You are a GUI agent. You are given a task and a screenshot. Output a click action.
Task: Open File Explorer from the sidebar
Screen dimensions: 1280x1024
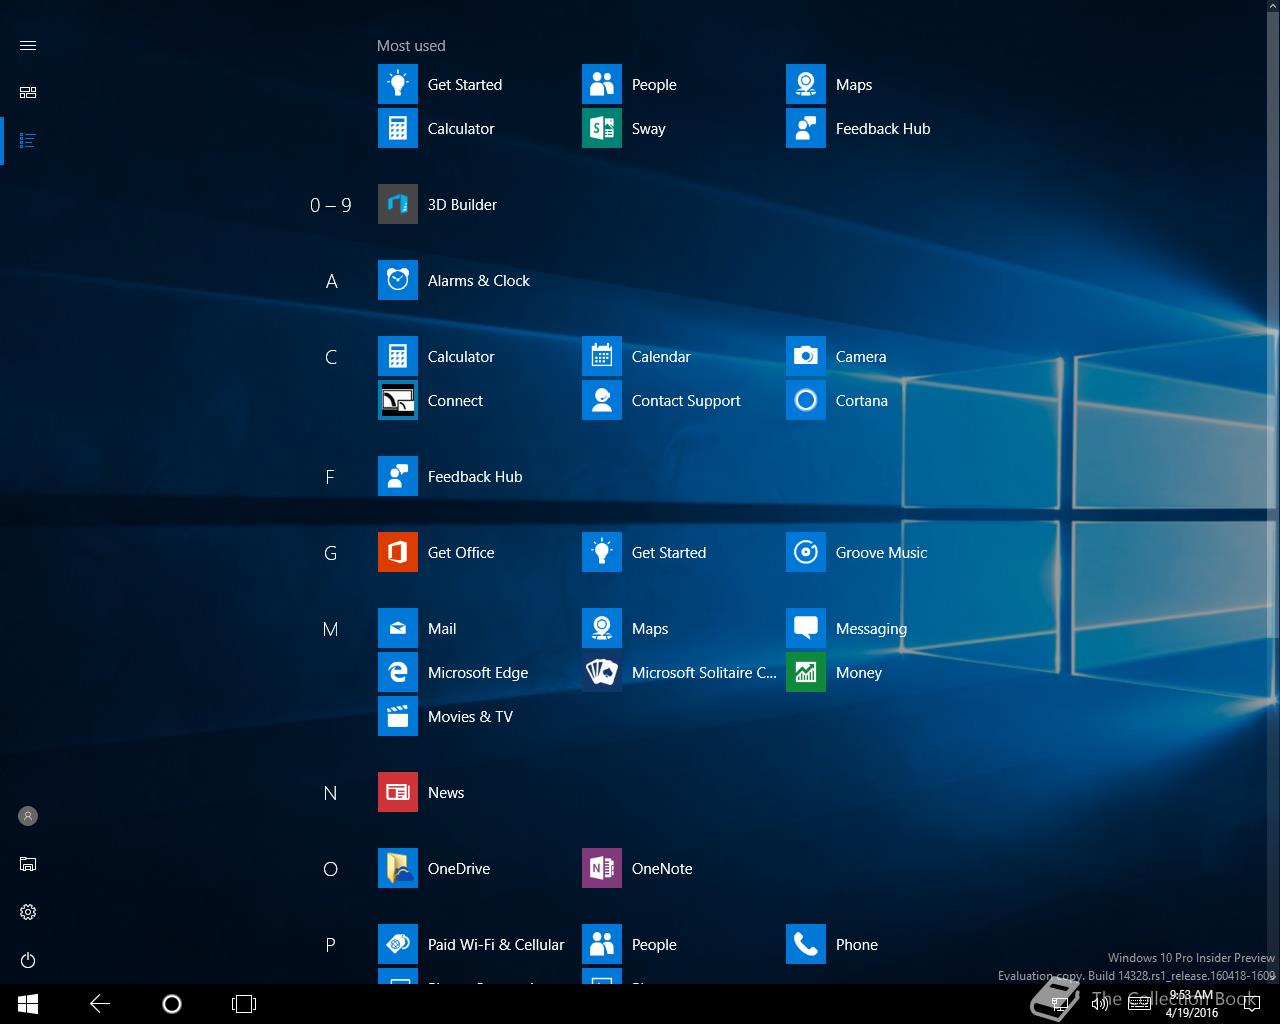coord(28,865)
